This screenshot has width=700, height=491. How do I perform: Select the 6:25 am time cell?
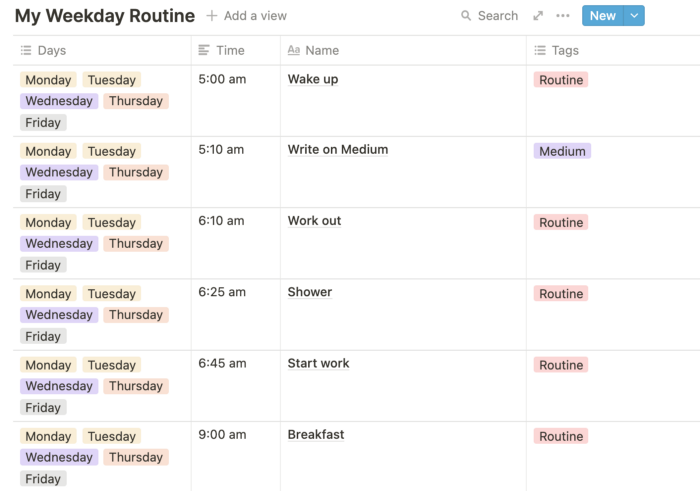pos(236,315)
